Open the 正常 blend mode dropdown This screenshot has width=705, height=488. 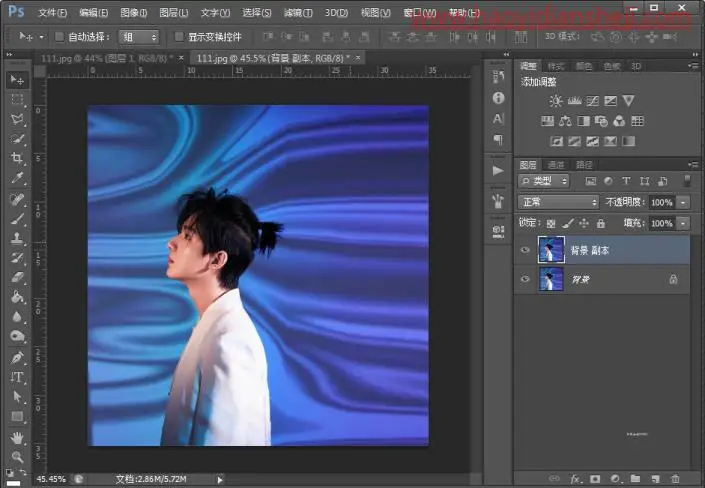click(558, 202)
